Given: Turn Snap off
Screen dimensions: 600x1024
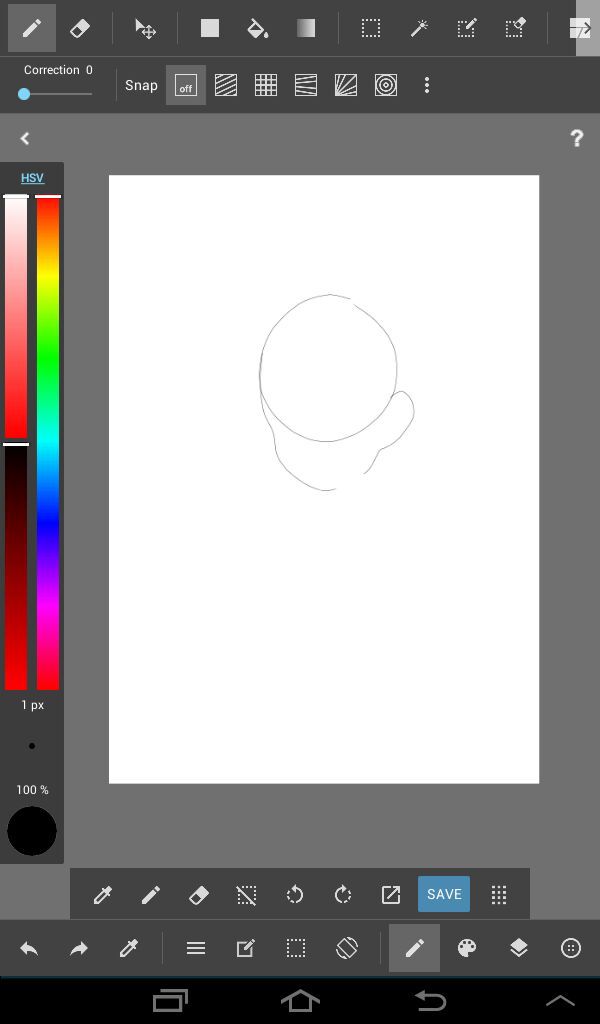Looking at the screenshot, I should click(186, 85).
